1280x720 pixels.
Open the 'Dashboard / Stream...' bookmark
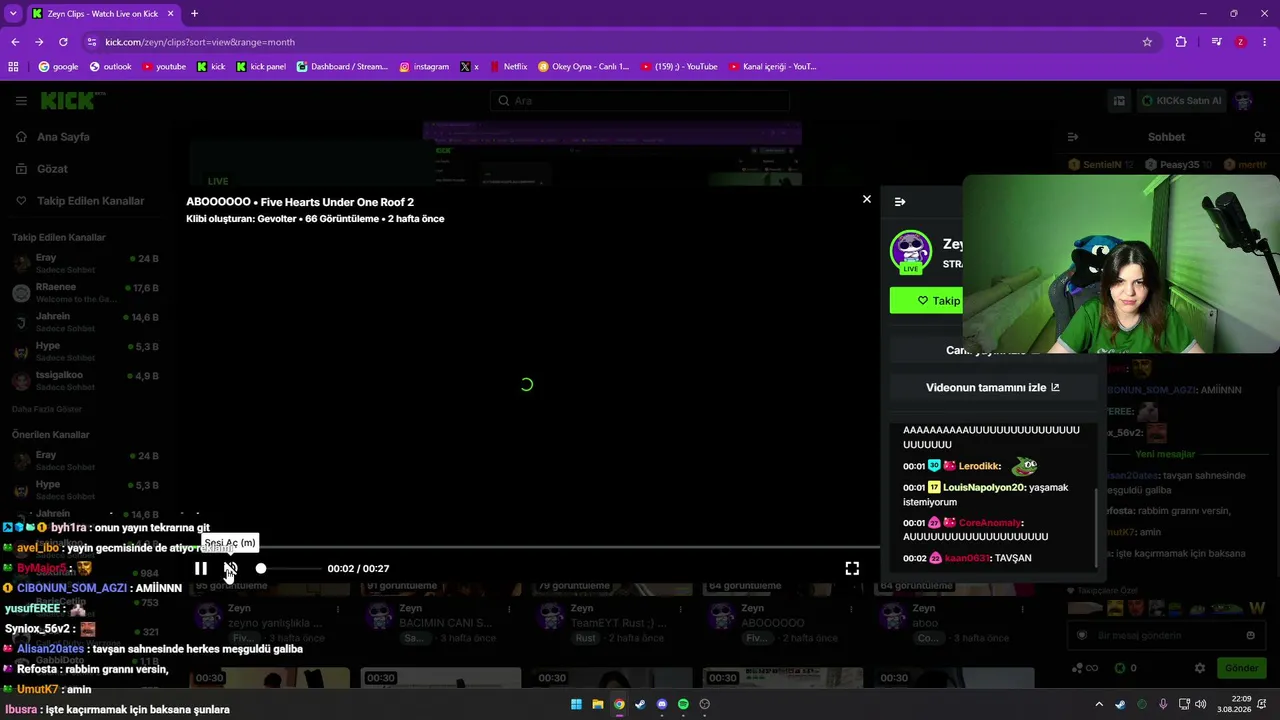342,67
